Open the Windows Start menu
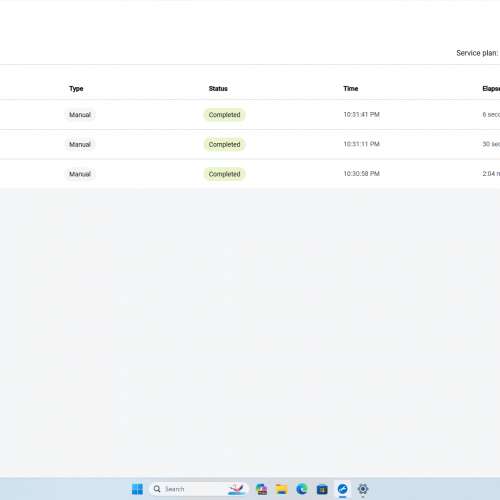This screenshot has width=500, height=500. (137, 489)
